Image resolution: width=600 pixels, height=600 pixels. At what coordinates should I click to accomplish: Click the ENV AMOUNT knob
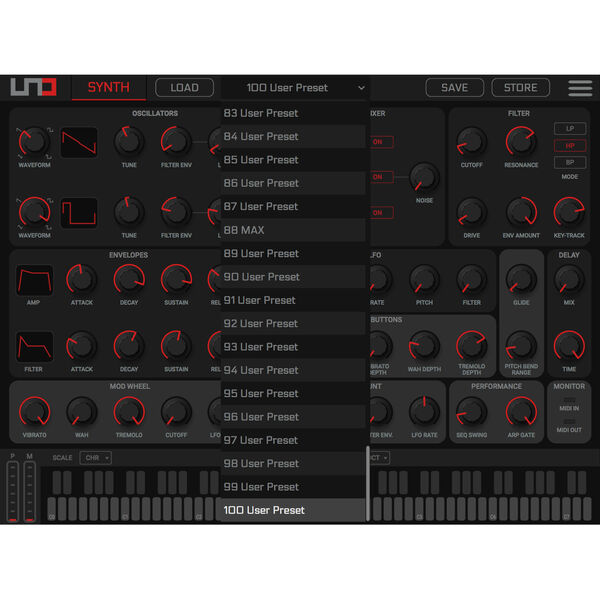(521, 212)
